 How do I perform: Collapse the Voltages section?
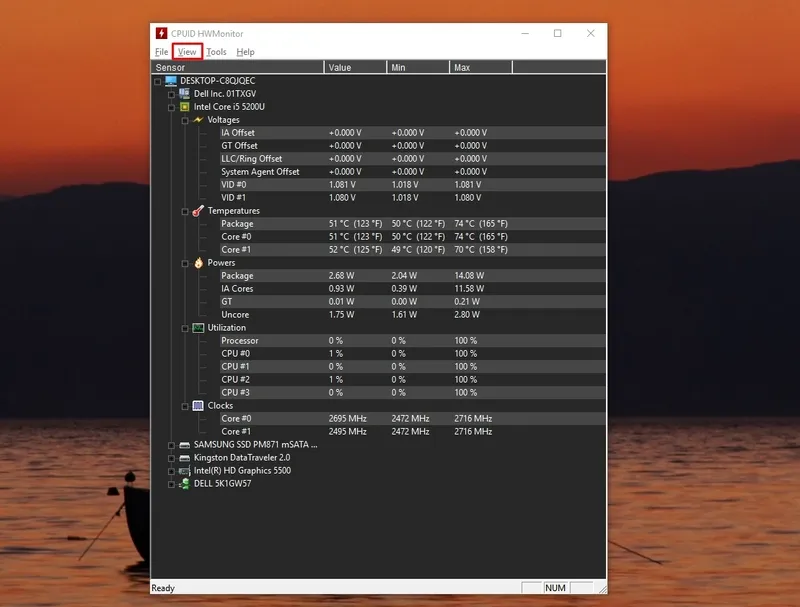(x=185, y=120)
